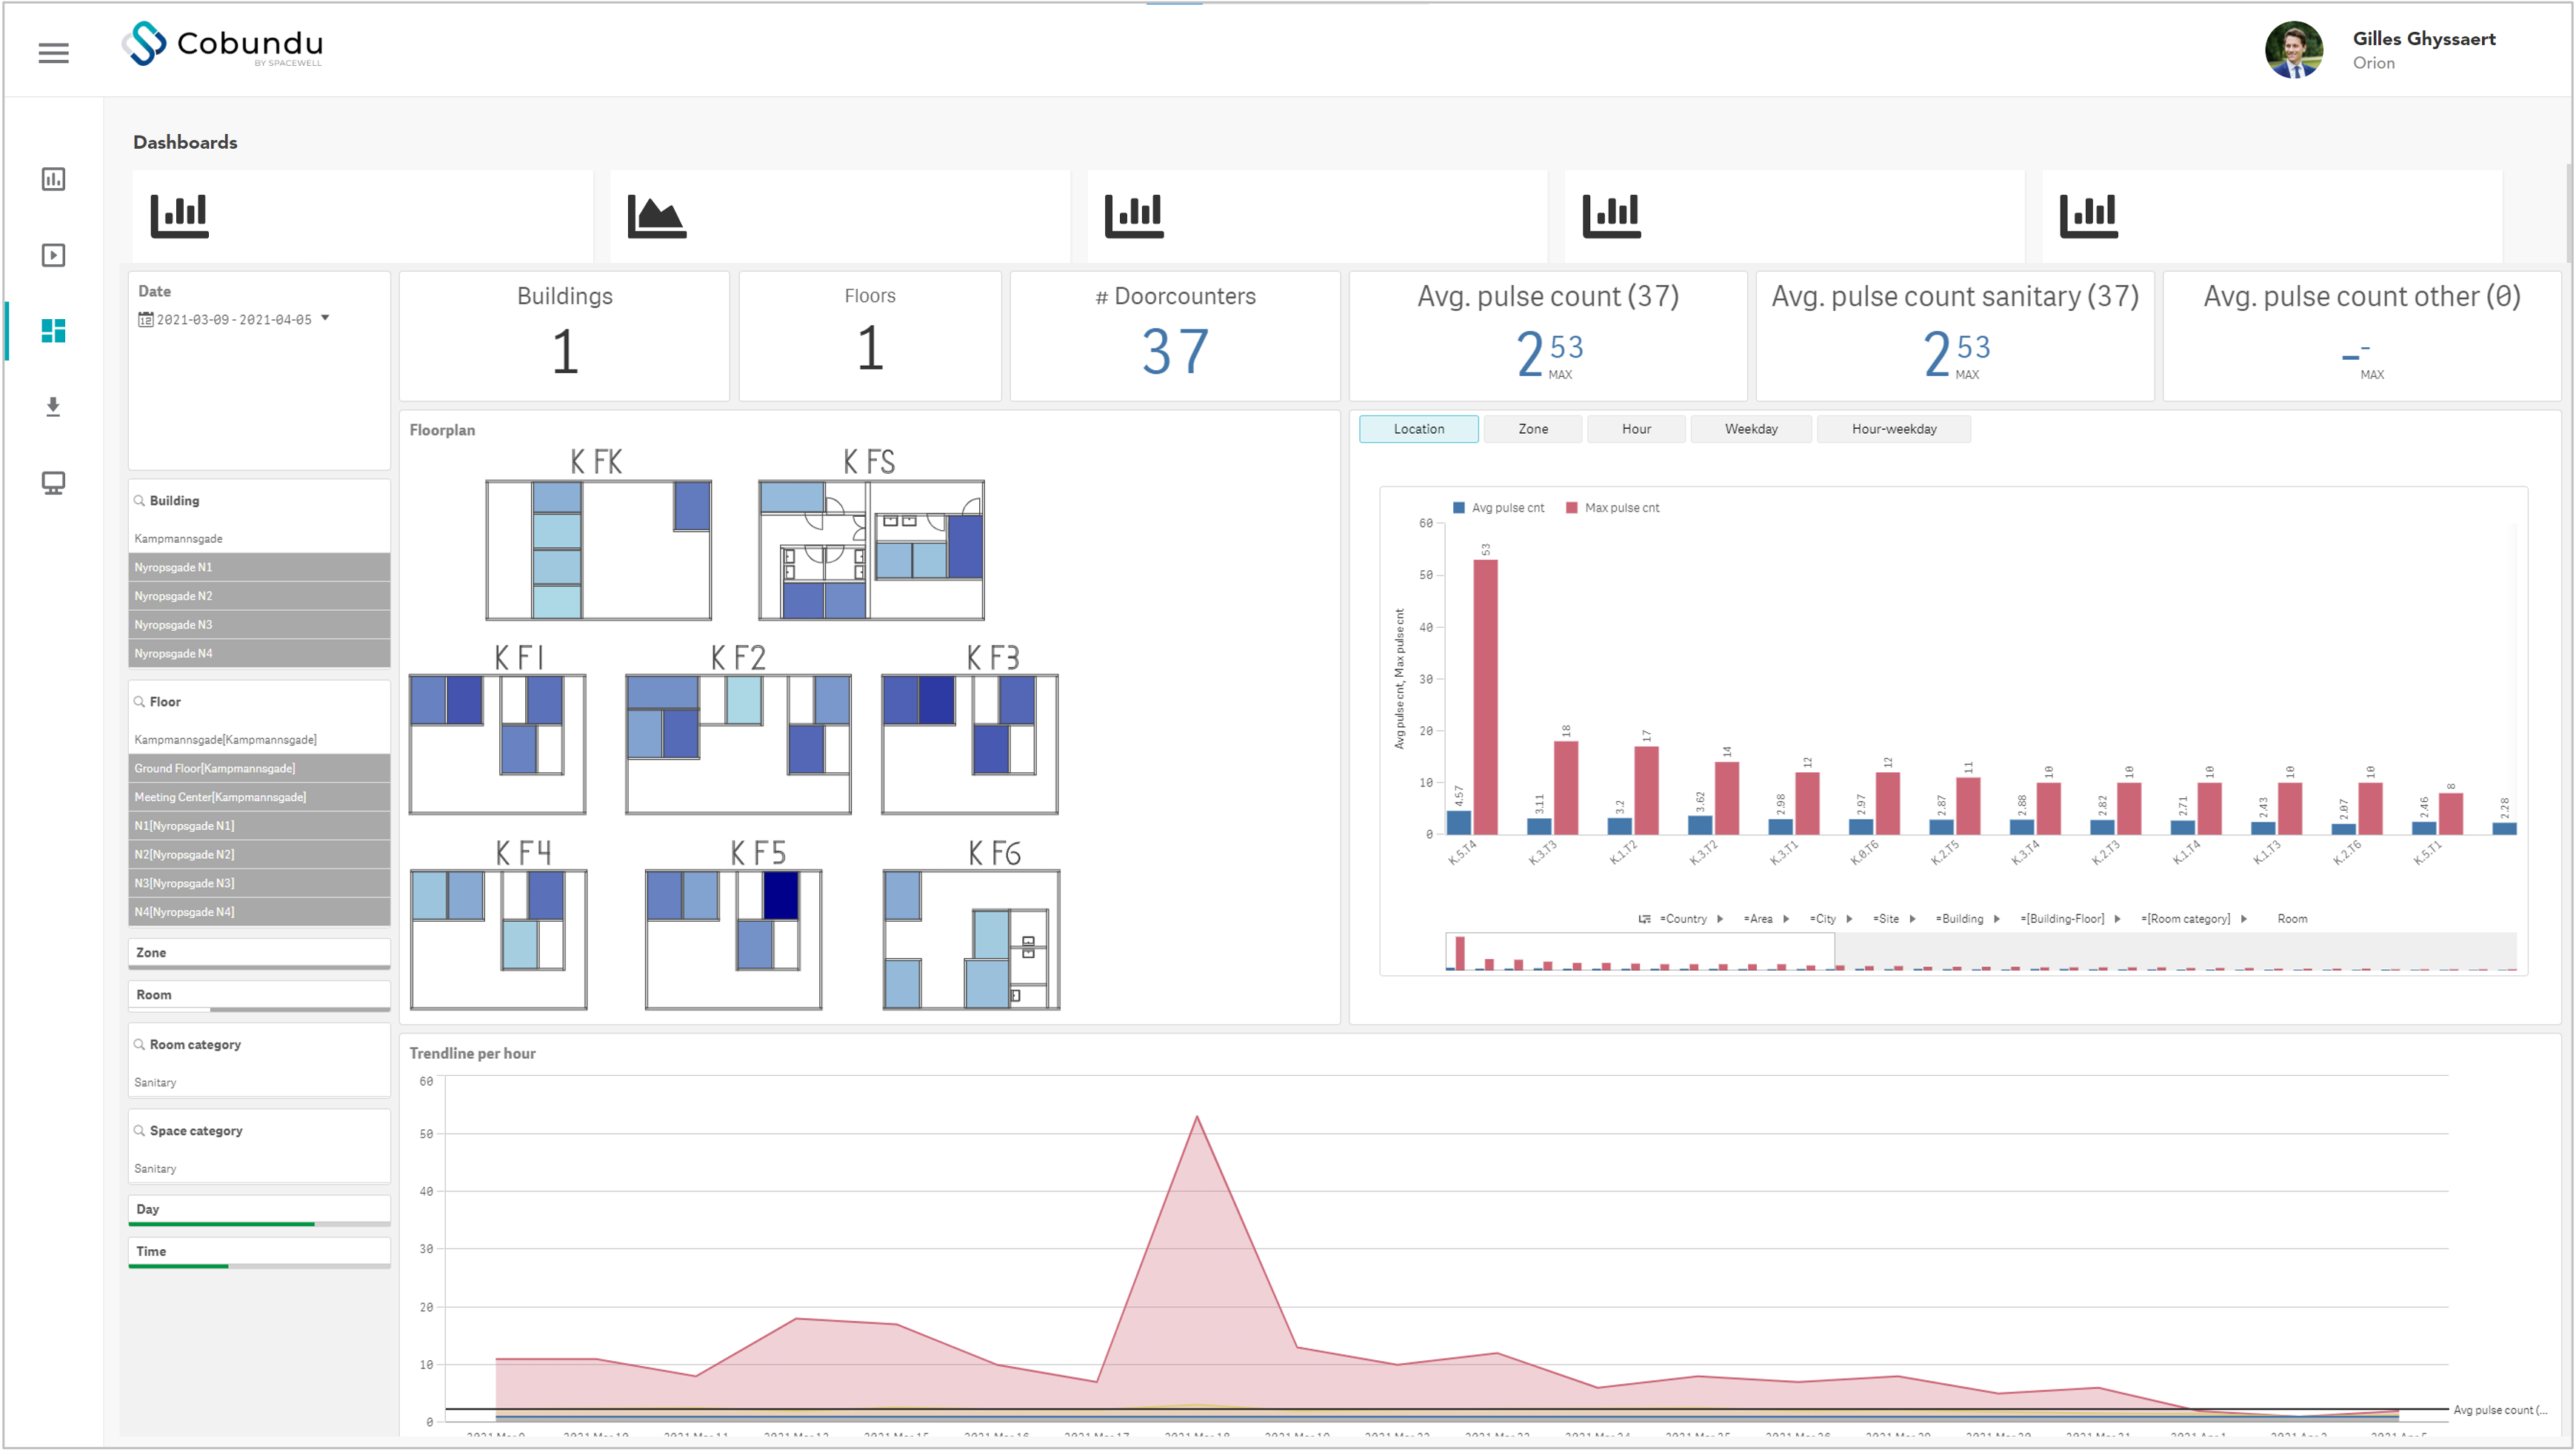Viewport: 2576px width, 1452px height.
Task: Select Nyropsgade N2 building
Action: pyautogui.click(x=260, y=597)
